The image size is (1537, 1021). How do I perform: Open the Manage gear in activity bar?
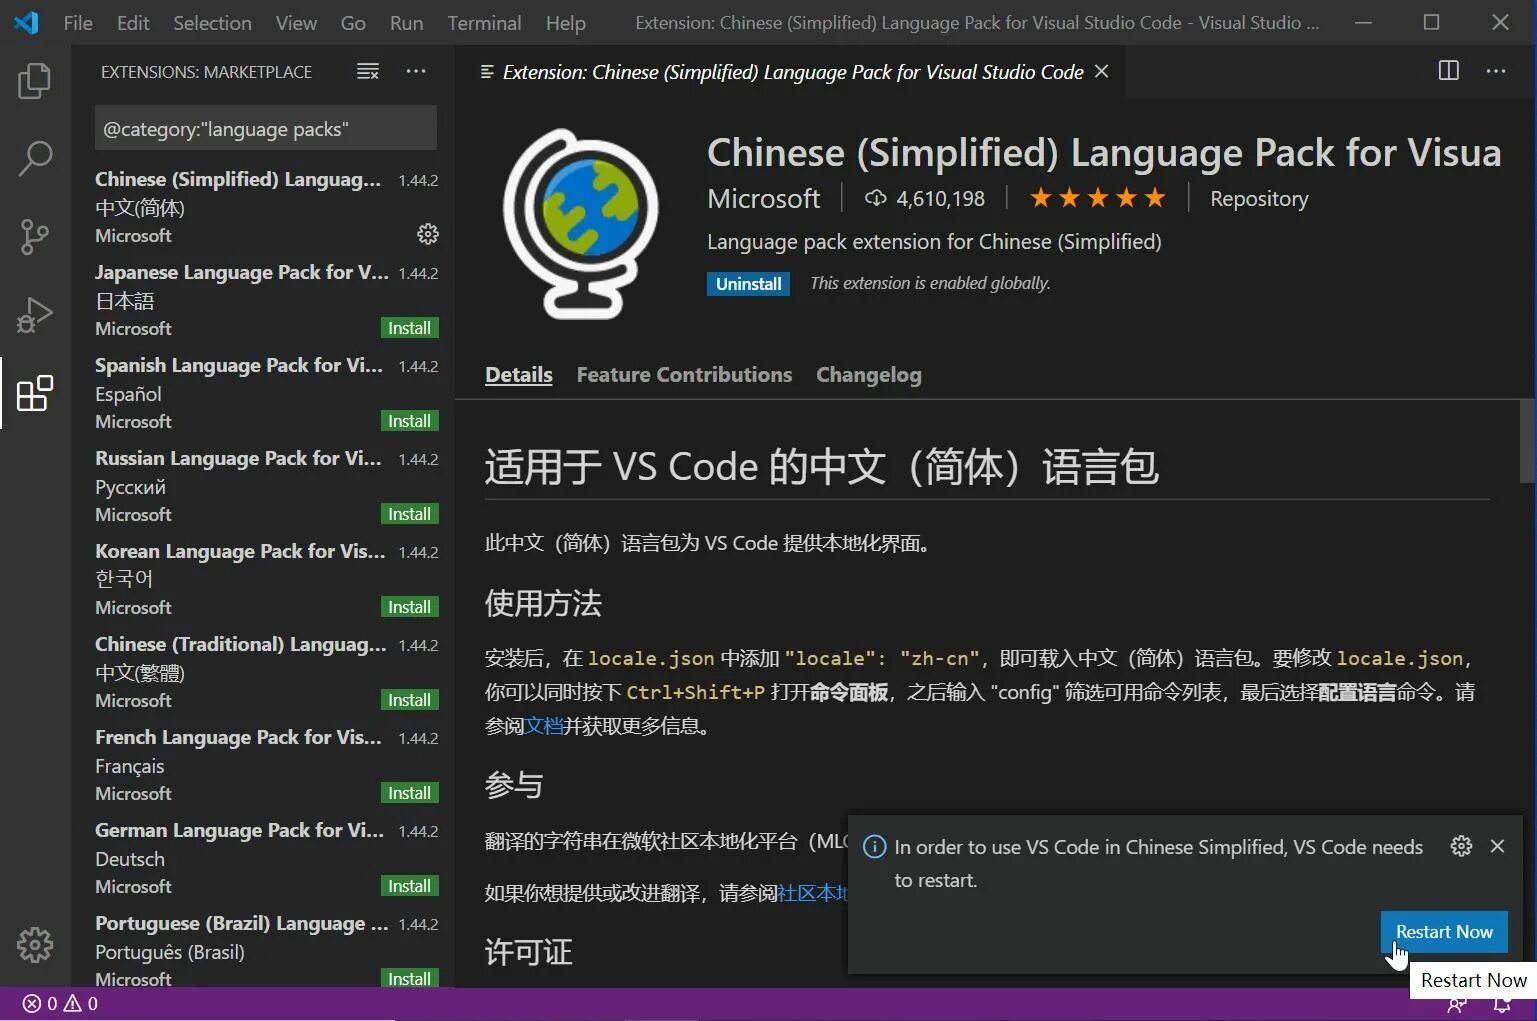coord(35,944)
